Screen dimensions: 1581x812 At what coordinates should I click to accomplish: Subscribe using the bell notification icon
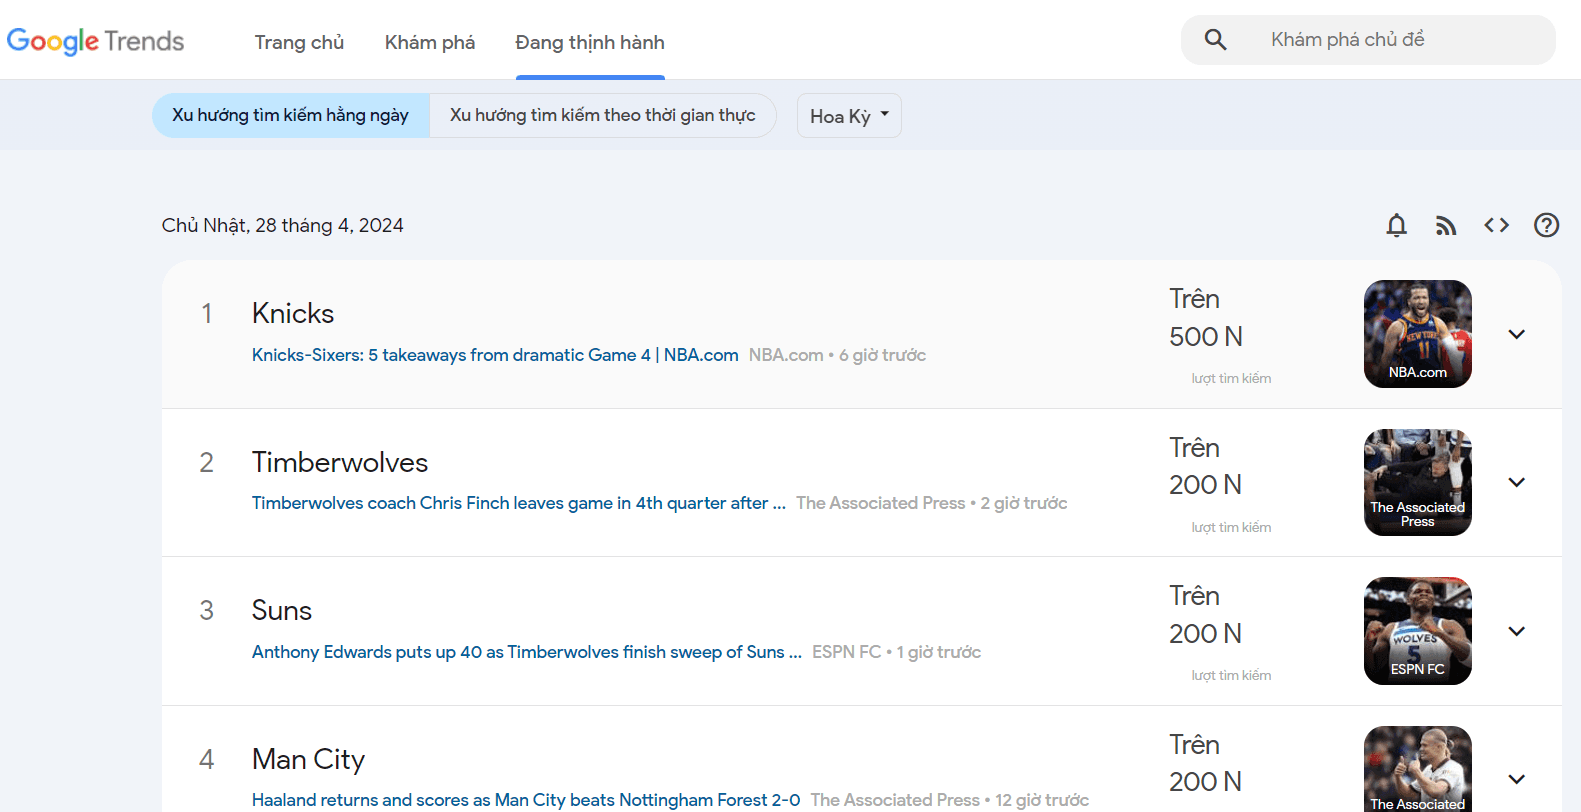click(1396, 225)
